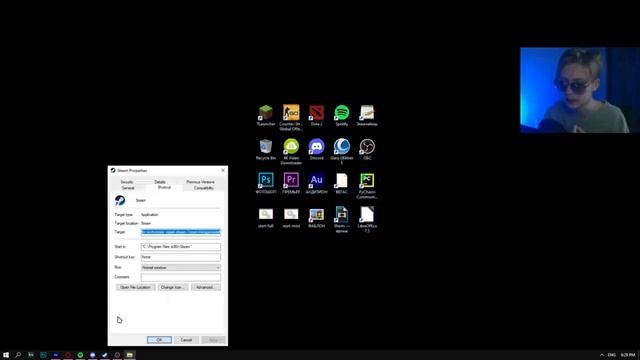Show hidden system tray icons chevron
This screenshot has width=640, height=360.
[602, 355]
